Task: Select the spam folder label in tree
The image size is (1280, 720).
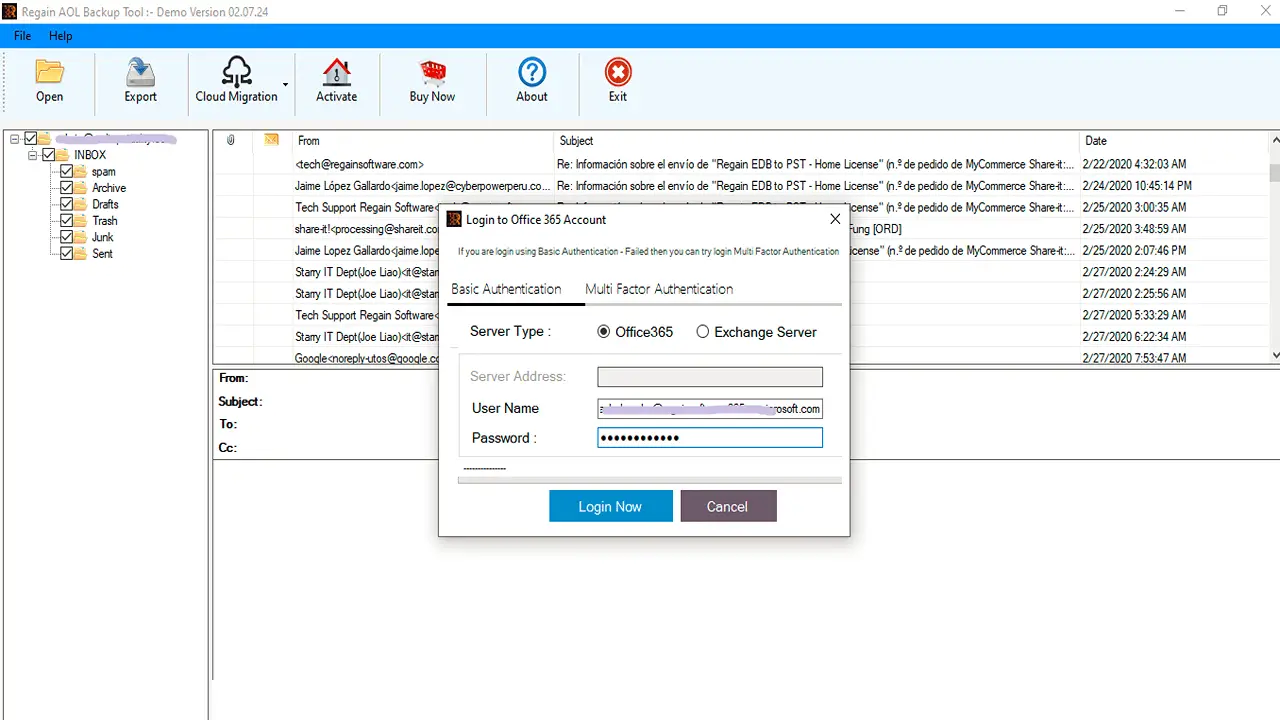Action: 104,172
